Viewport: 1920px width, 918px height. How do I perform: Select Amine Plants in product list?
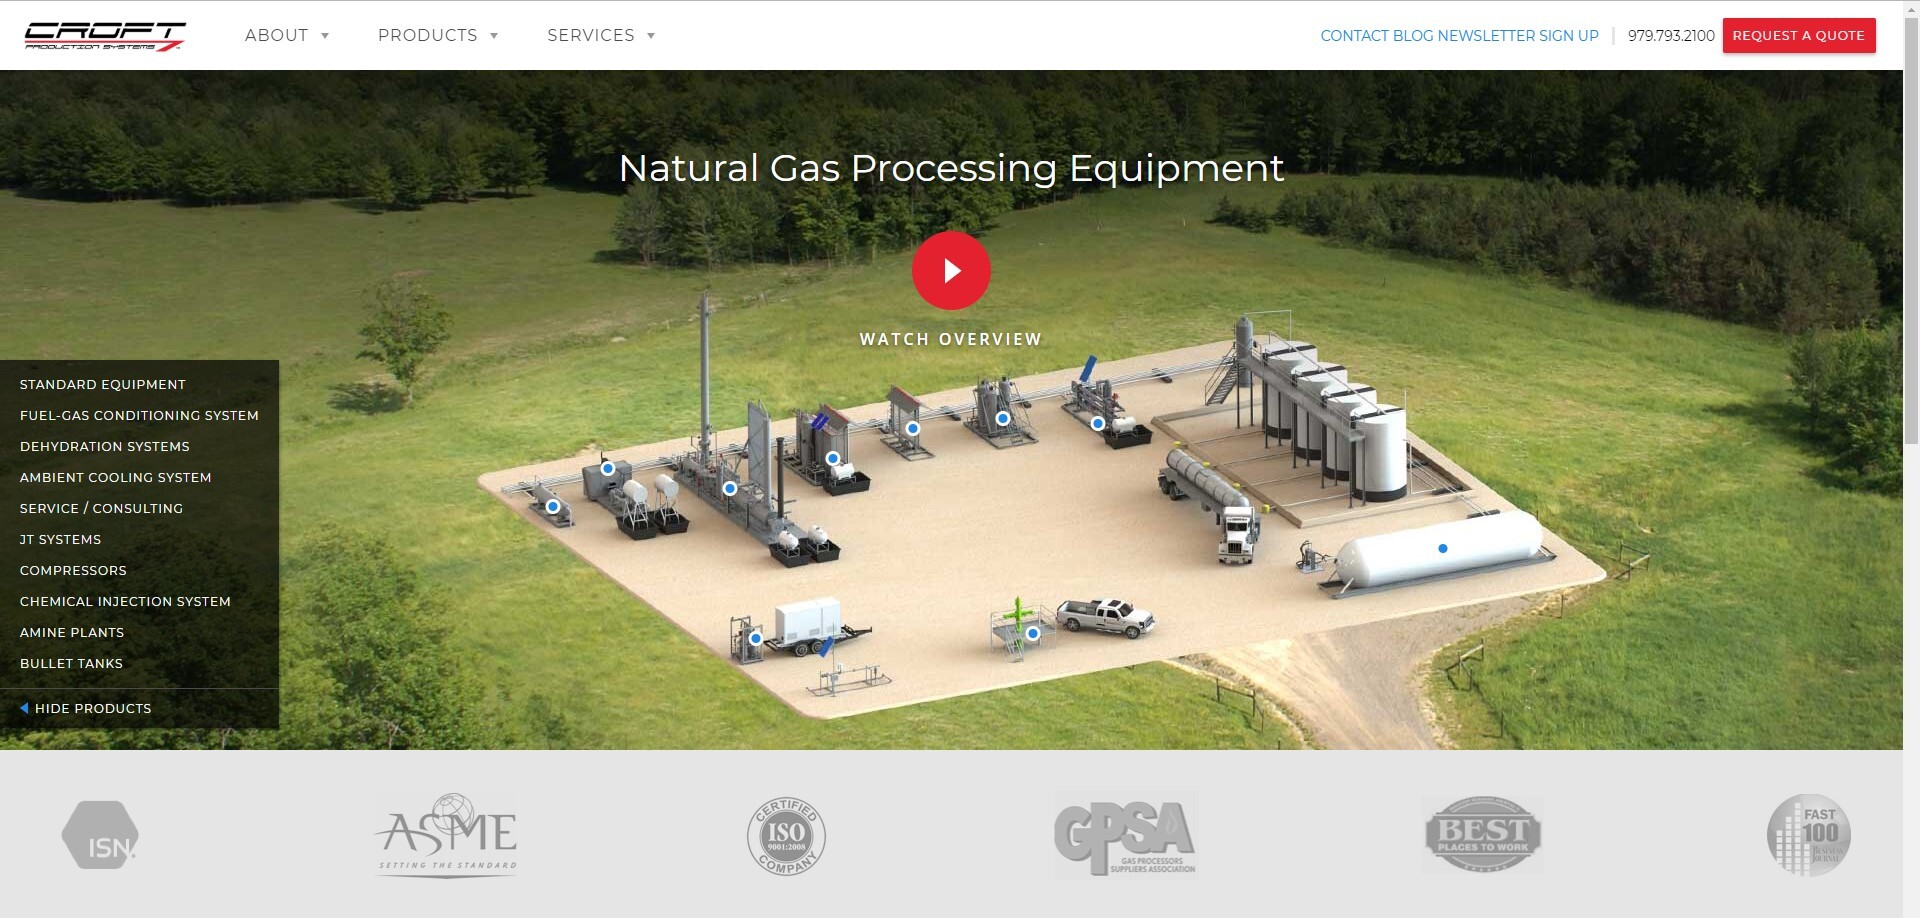click(x=72, y=632)
